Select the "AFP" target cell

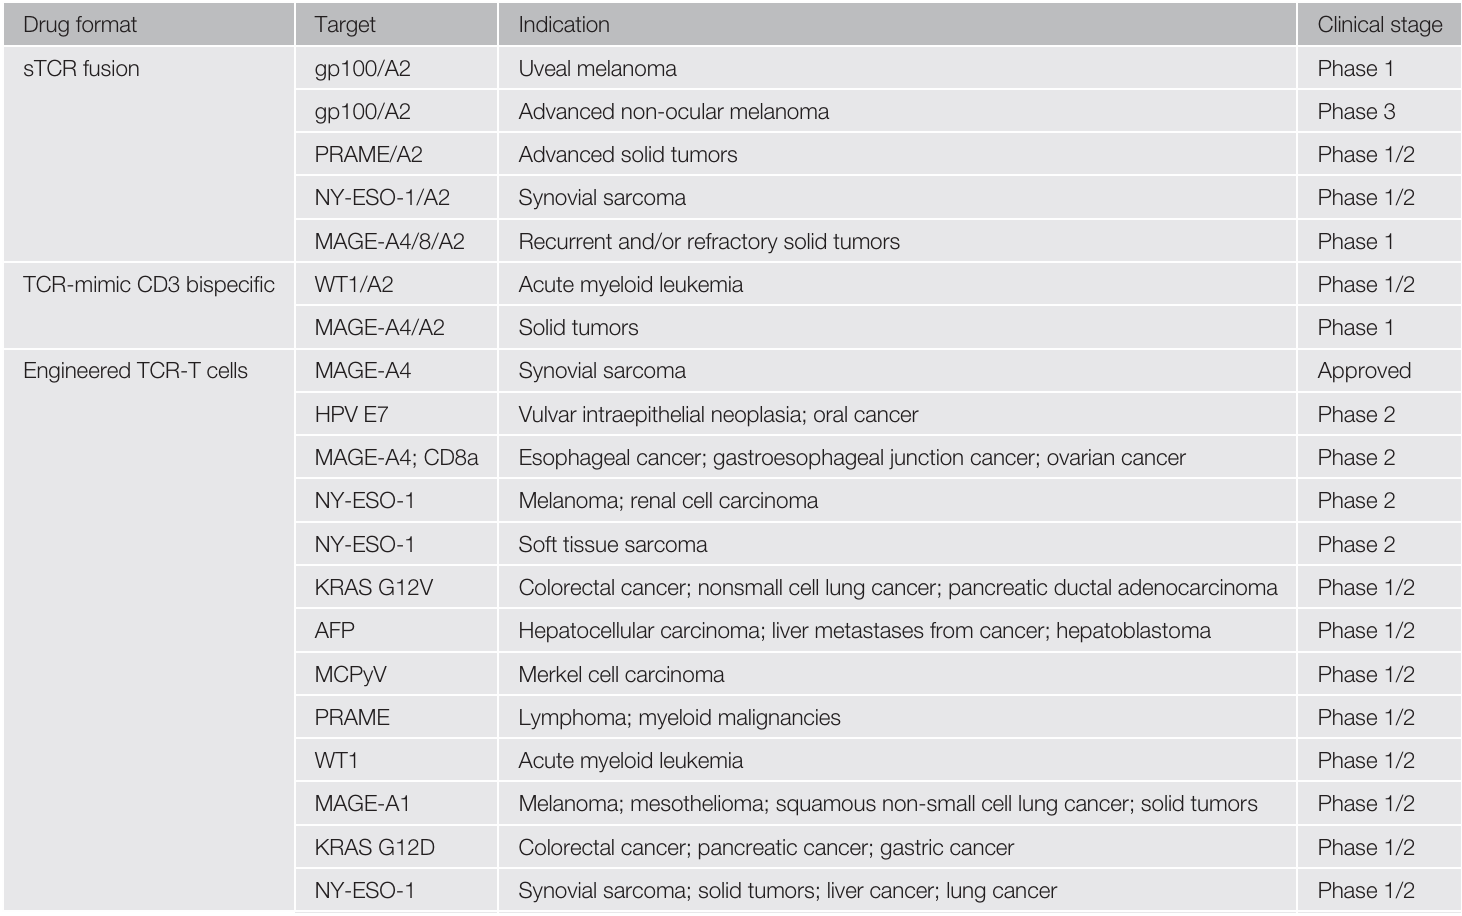tap(334, 631)
